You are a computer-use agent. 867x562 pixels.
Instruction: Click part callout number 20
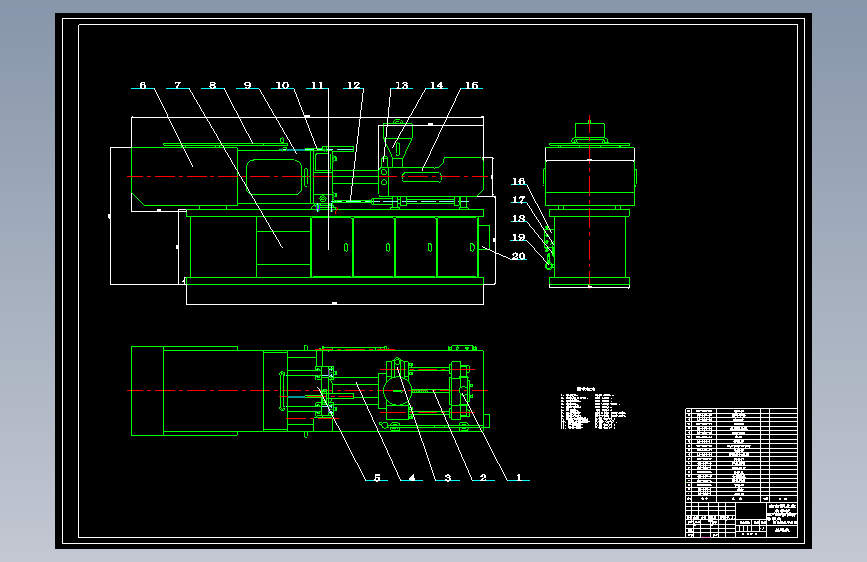pyautogui.click(x=518, y=256)
